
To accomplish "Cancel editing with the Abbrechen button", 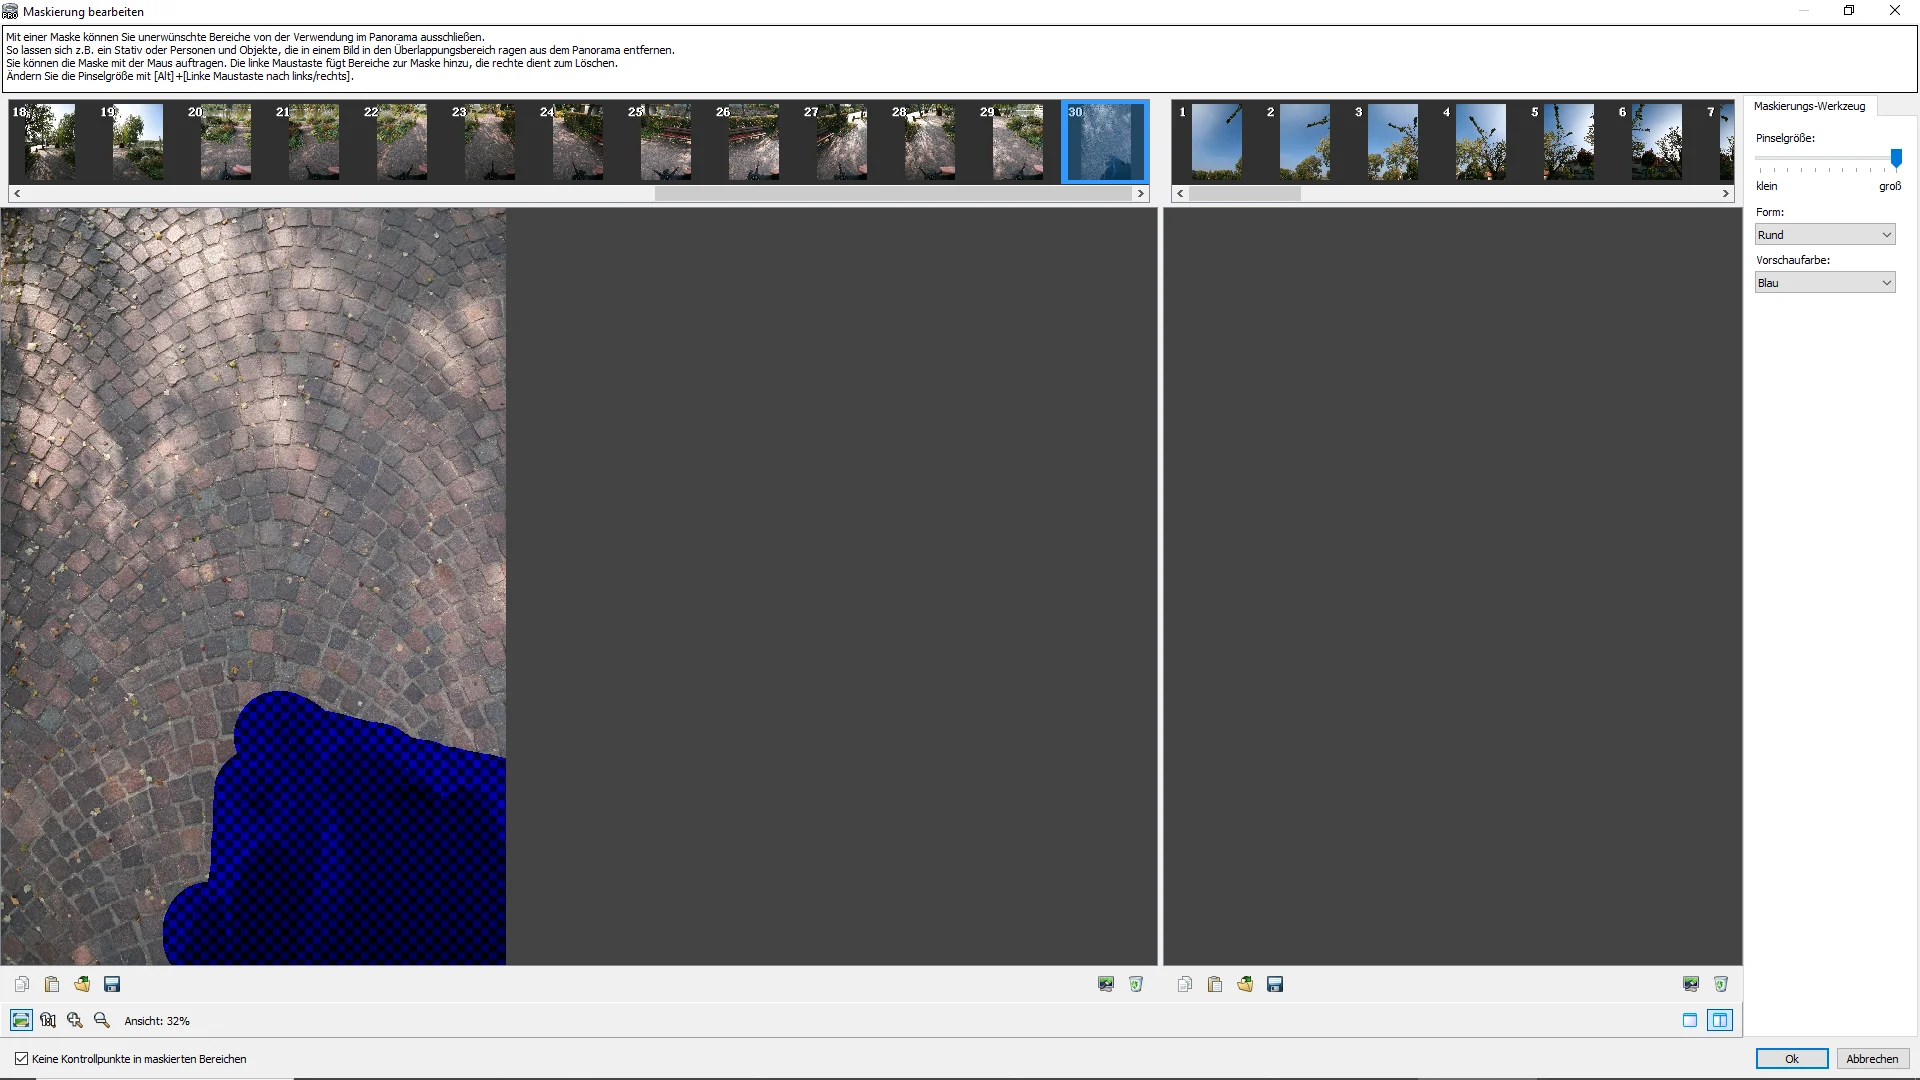I will pyautogui.click(x=1872, y=1059).
